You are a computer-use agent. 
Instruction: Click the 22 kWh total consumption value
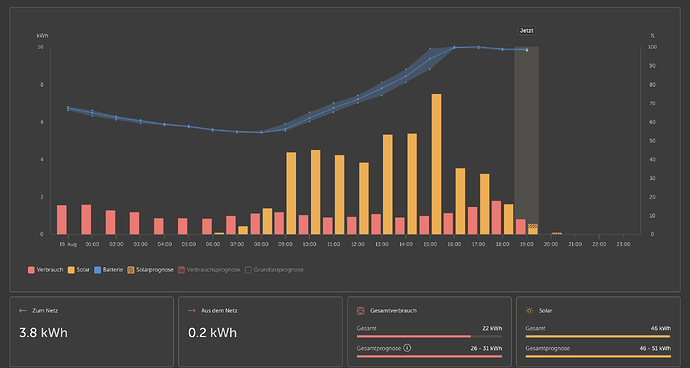(492, 328)
